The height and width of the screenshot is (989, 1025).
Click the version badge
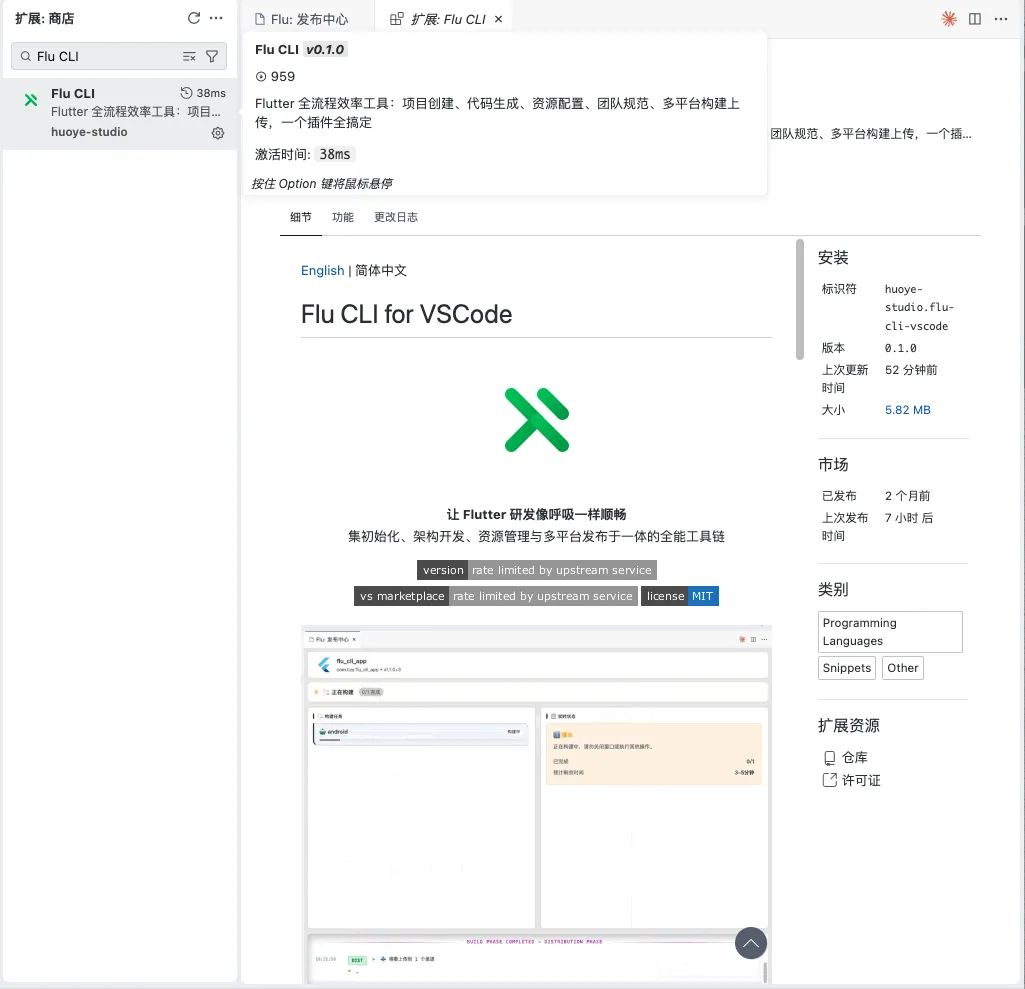coord(537,570)
